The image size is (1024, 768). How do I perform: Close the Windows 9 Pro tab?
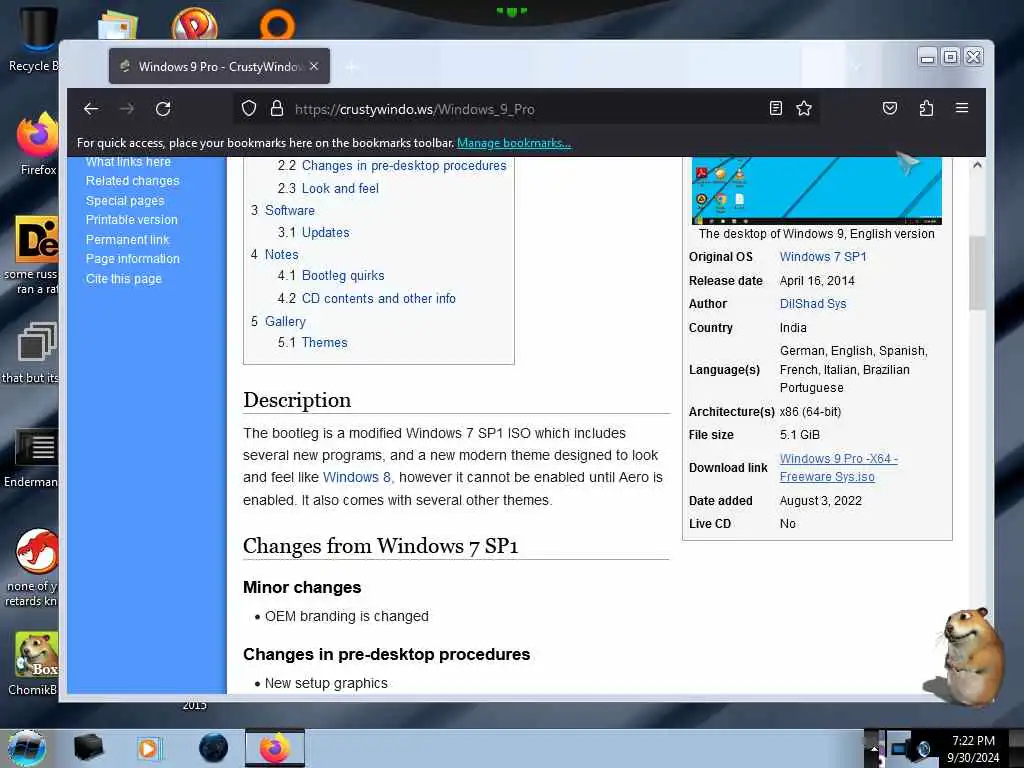[x=314, y=66]
